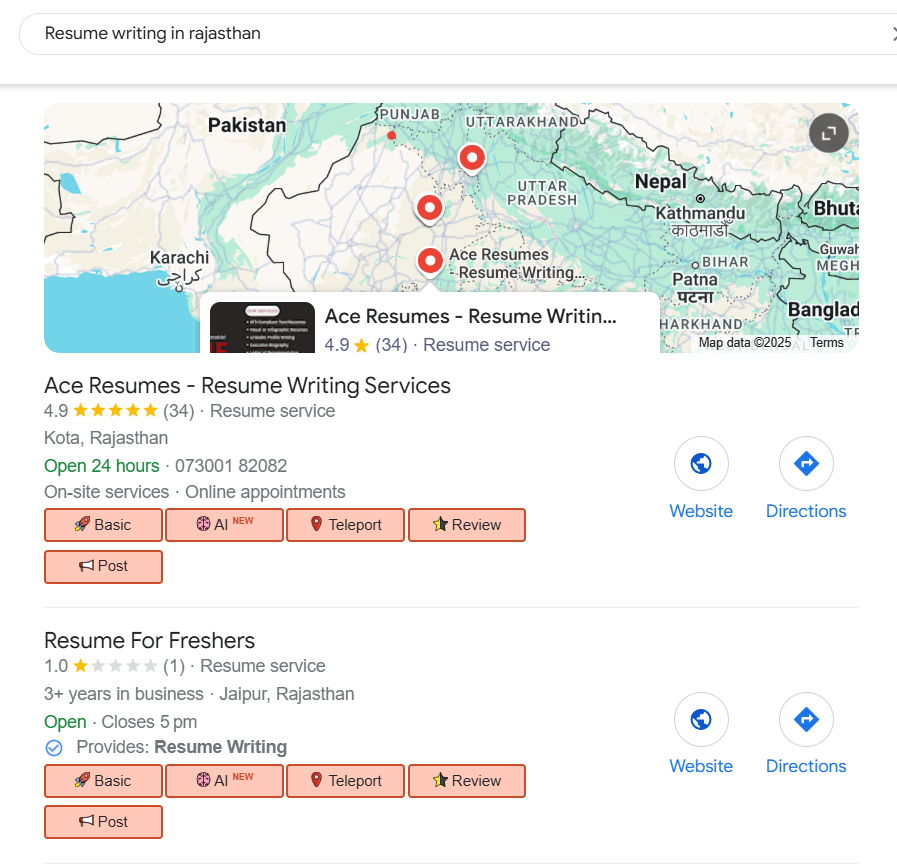Get directions to Resume For Freshers
The width and height of the screenshot is (897, 866).
(x=806, y=719)
